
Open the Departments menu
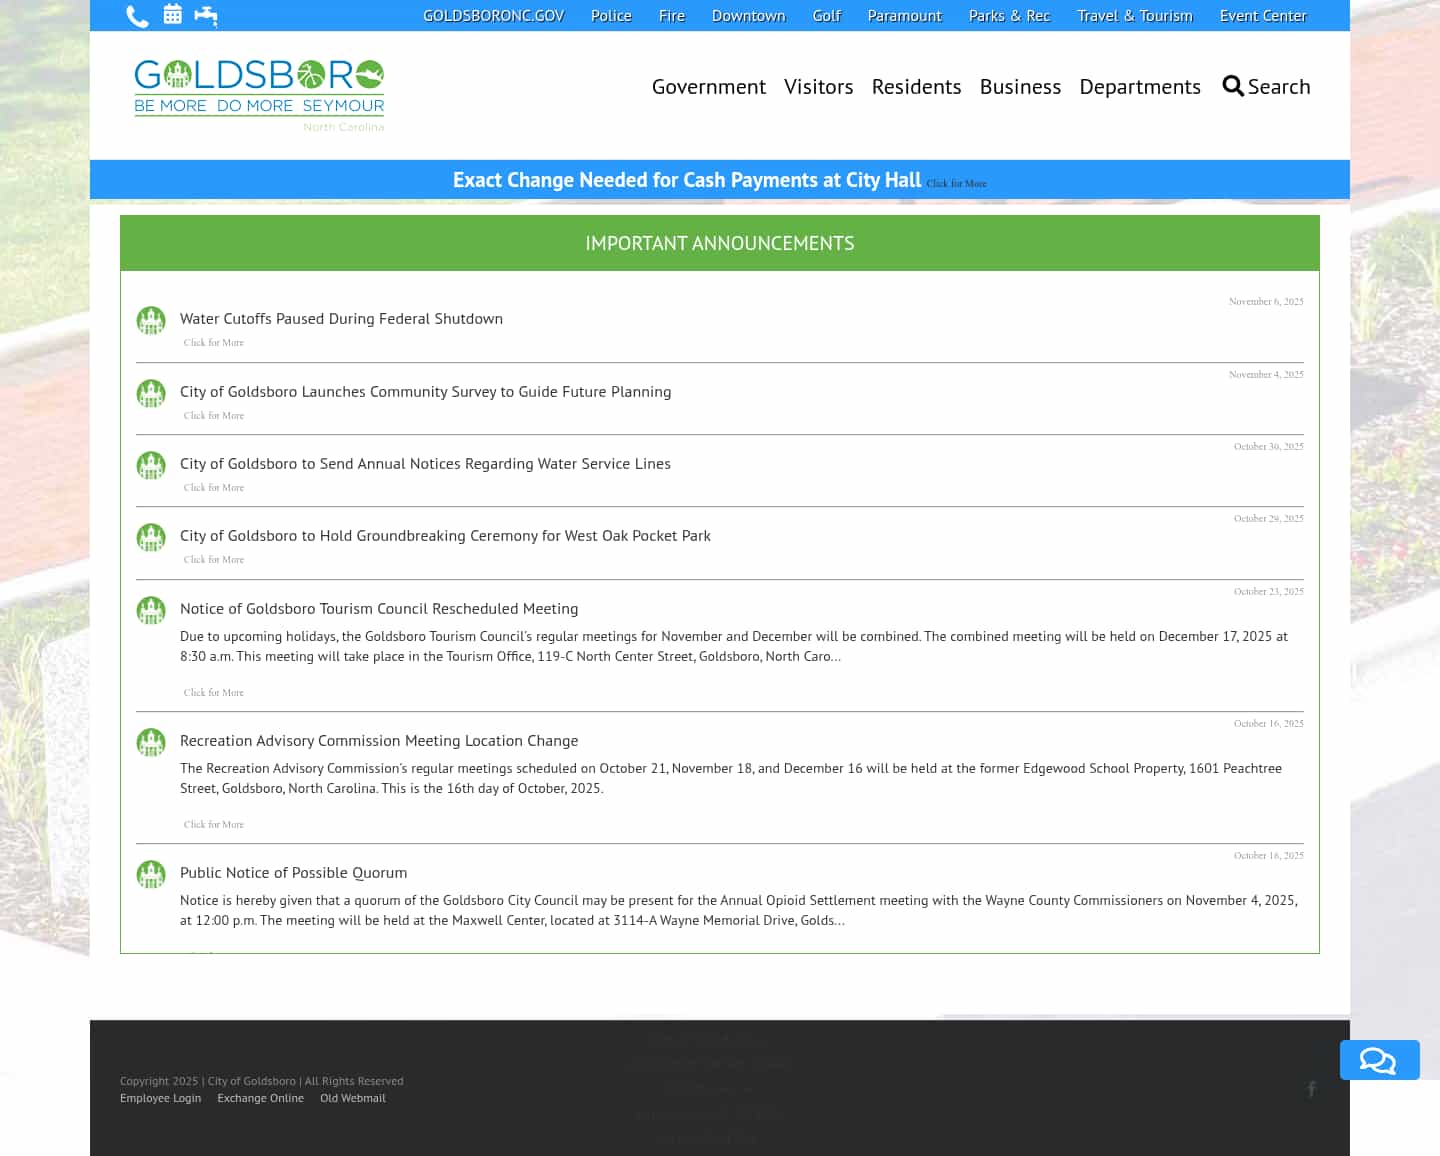[x=1140, y=86]
